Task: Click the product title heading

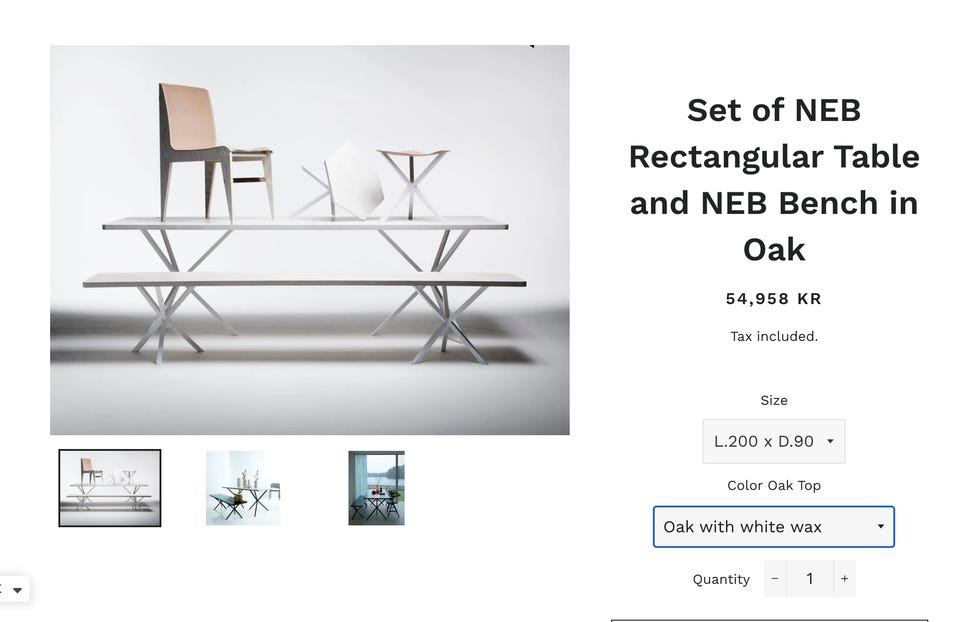Action: pos(773,179)
